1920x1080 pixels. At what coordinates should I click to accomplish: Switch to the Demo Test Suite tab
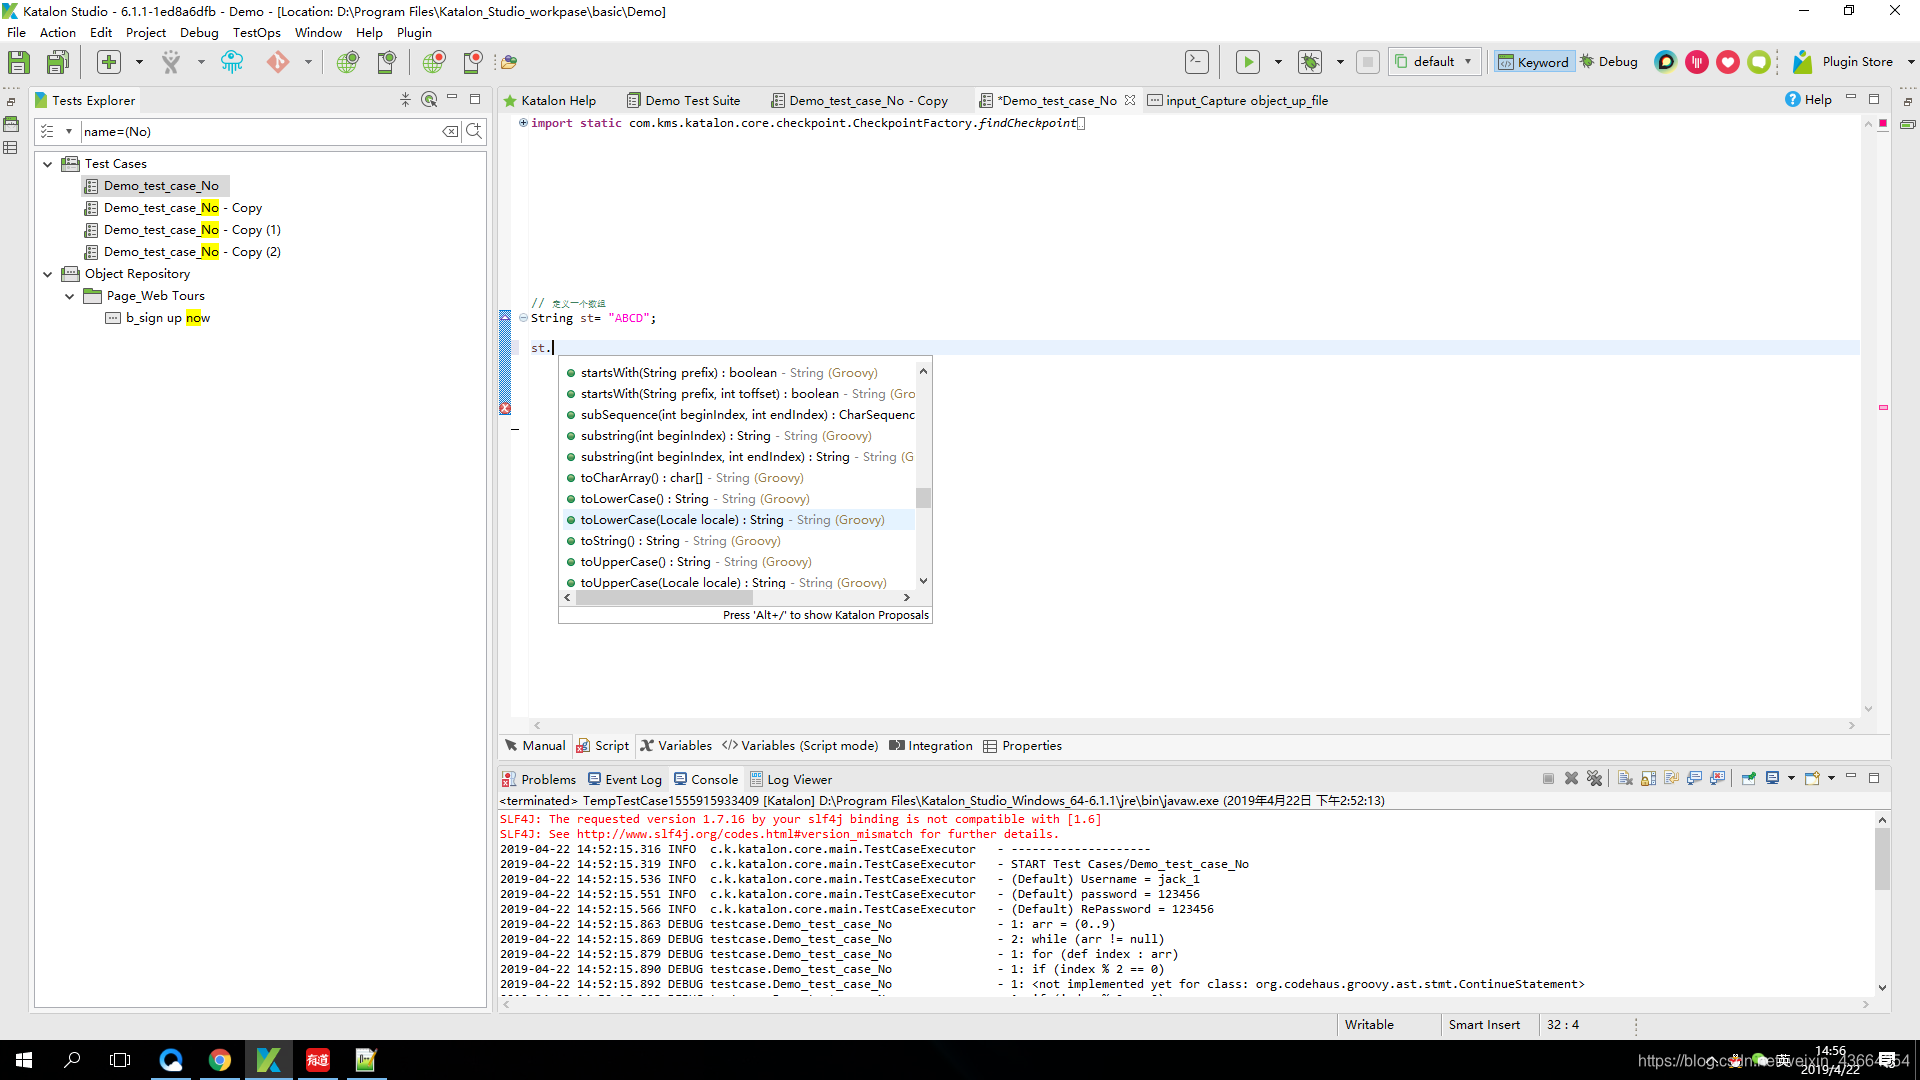[684, 100]
